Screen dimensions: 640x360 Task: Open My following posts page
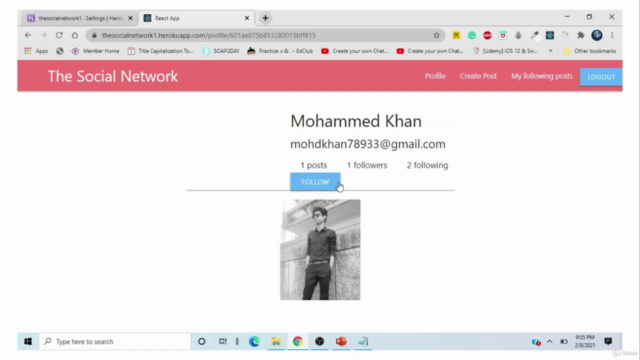coord(542,76)
